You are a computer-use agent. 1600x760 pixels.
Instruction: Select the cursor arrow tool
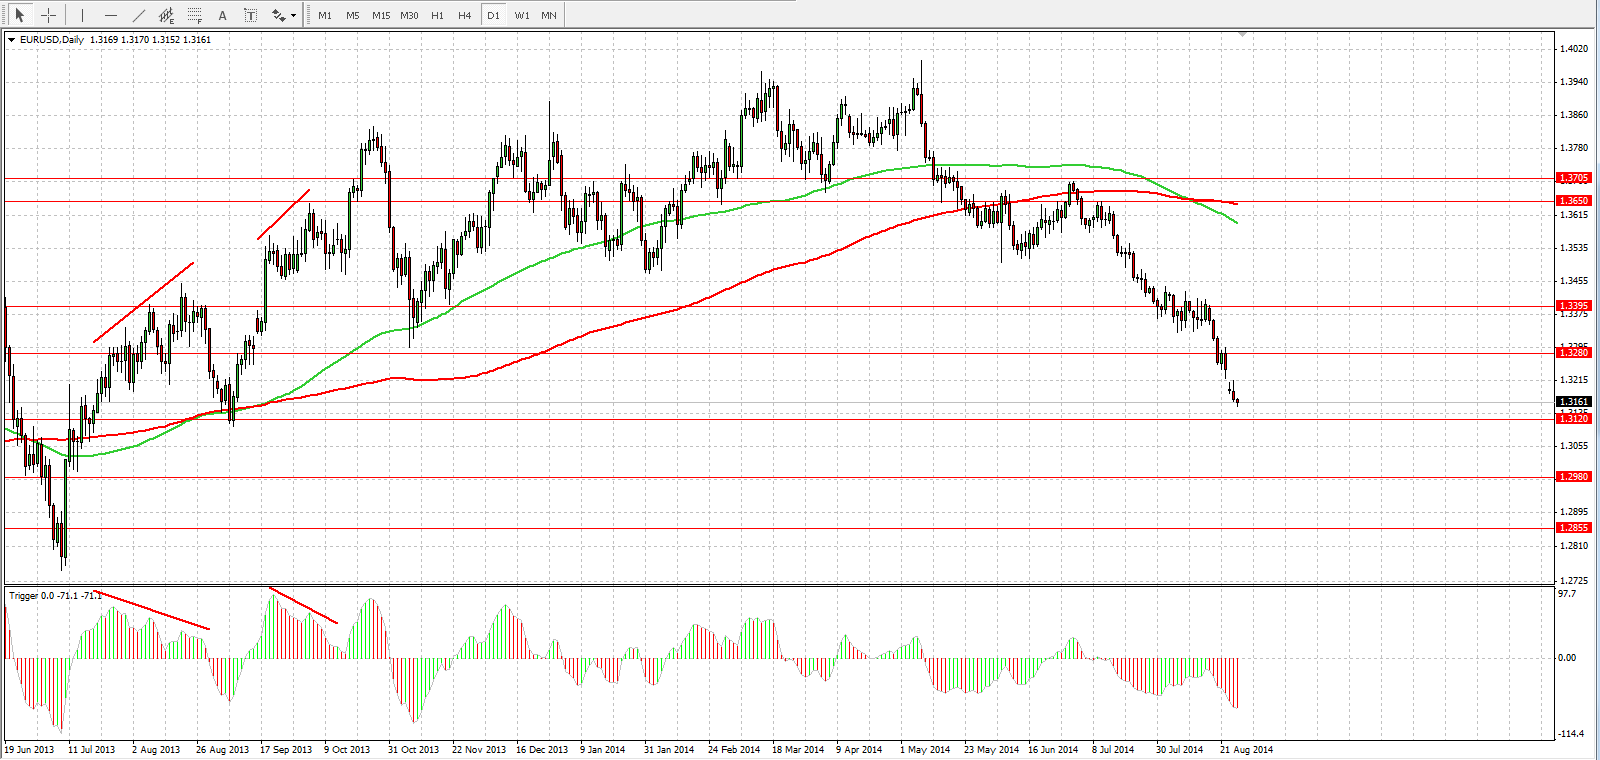pyautogui.click(x=19, y=15)
